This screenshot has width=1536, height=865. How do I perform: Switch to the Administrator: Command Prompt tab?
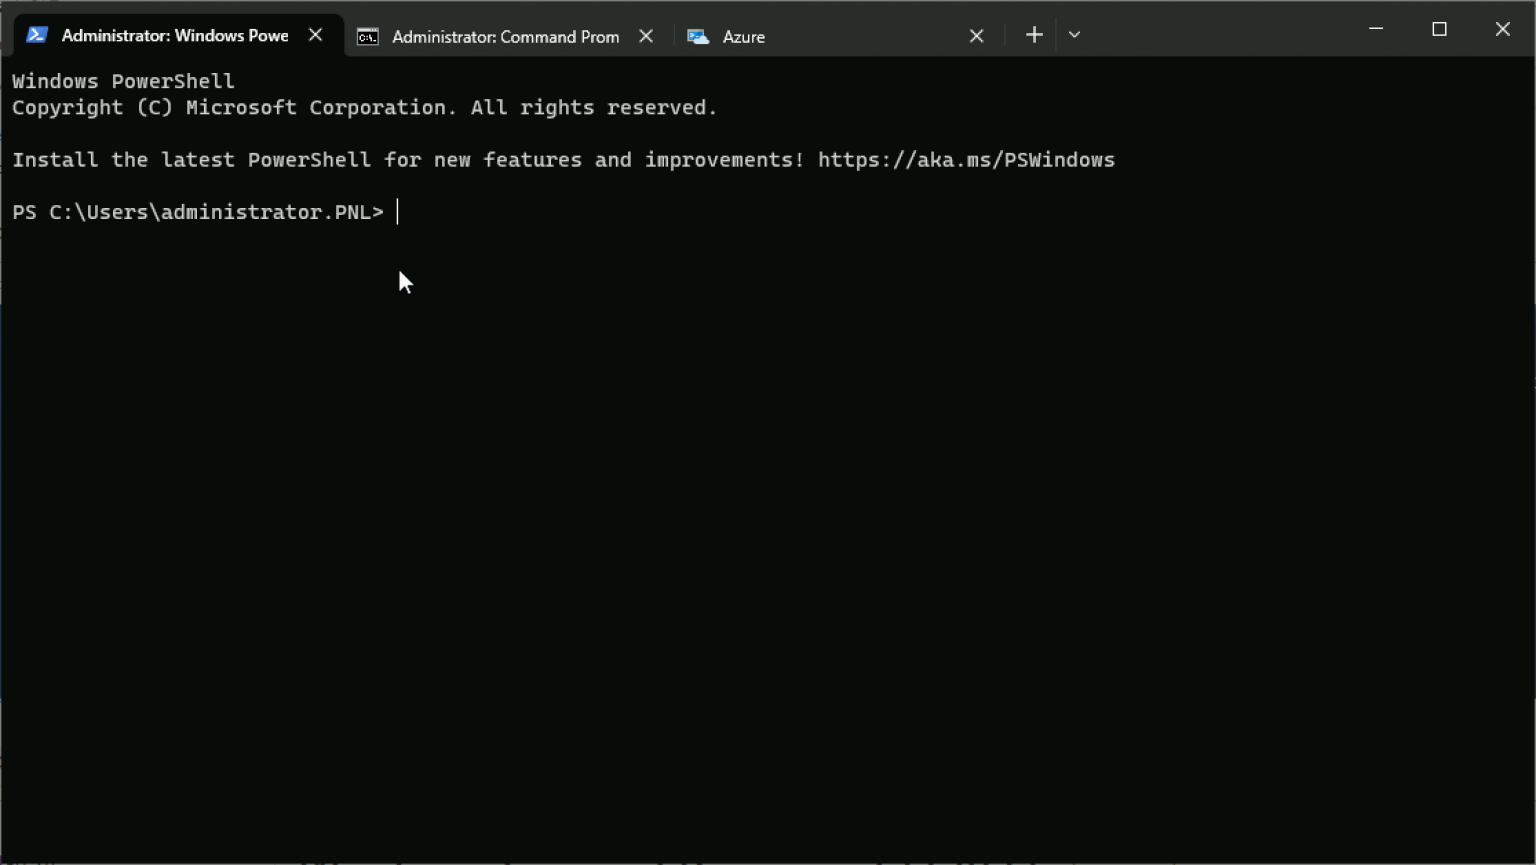(x=505, y=36)
